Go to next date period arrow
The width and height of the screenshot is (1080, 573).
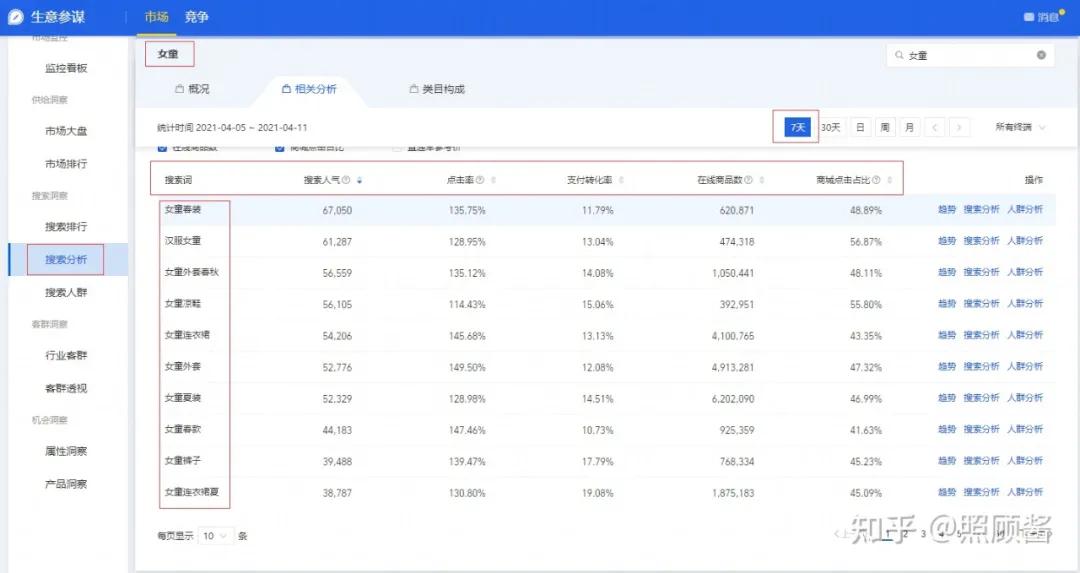[959, 127]
